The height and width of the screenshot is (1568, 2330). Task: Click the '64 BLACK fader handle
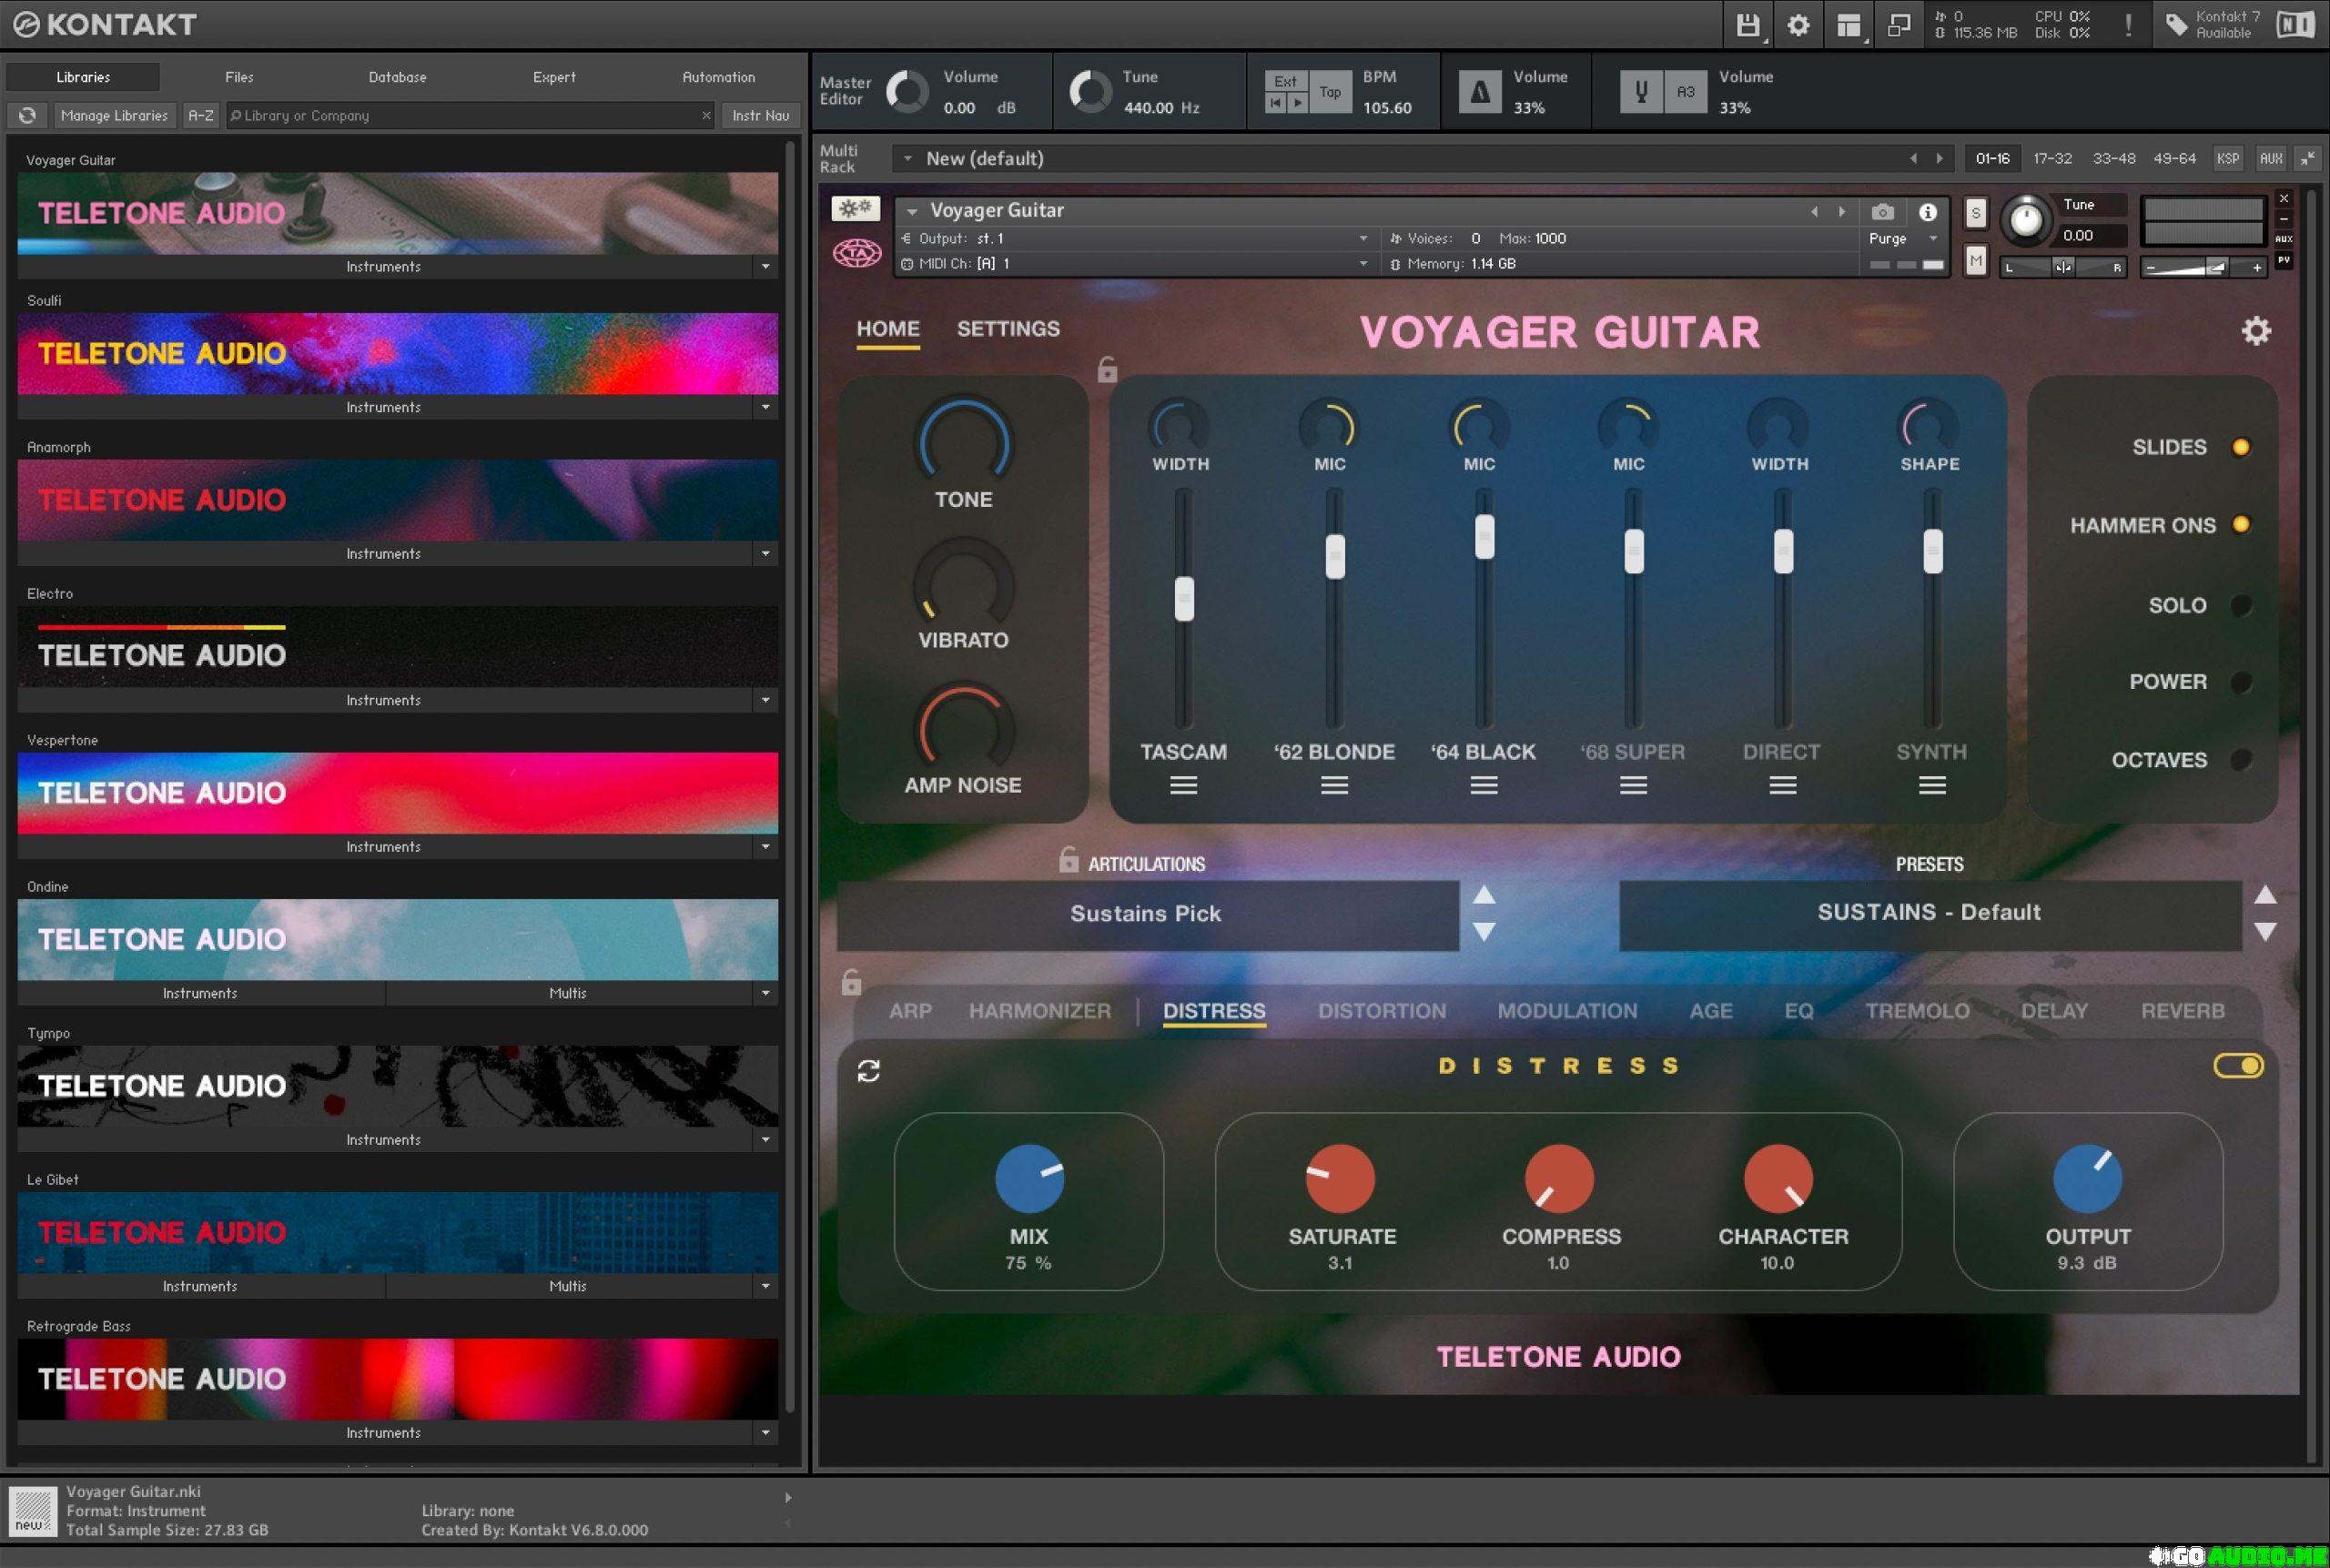1484,537
